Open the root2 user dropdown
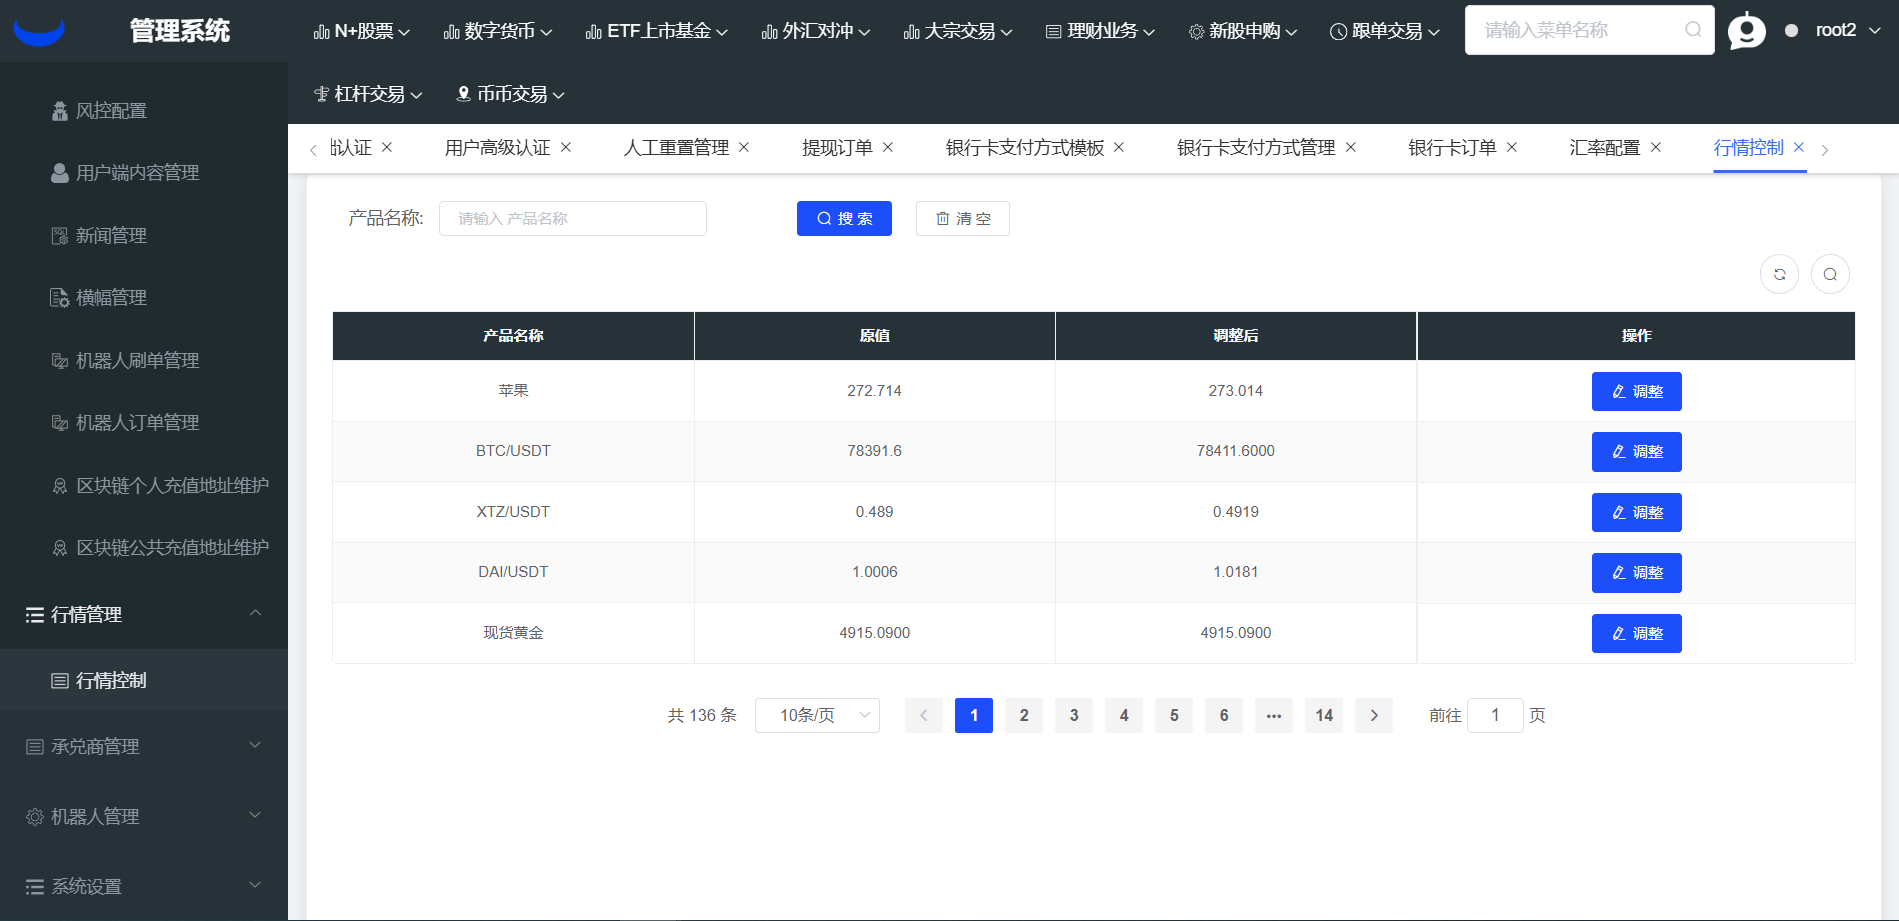This screenshot has width=1899, height=921. 1846,31
